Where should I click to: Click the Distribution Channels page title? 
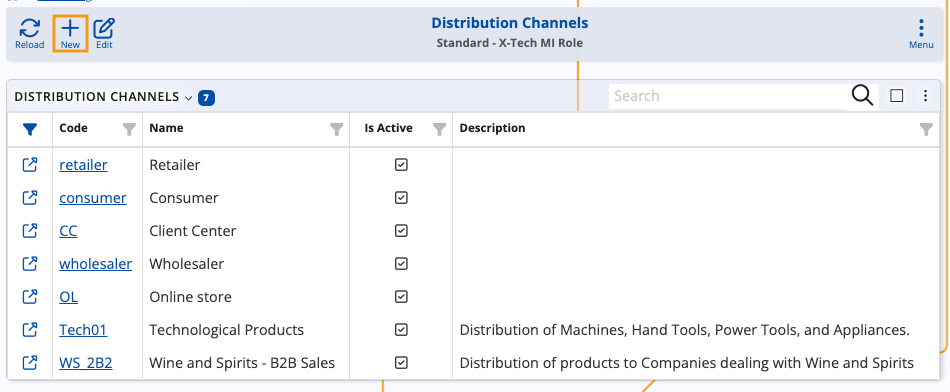(510, 23)
